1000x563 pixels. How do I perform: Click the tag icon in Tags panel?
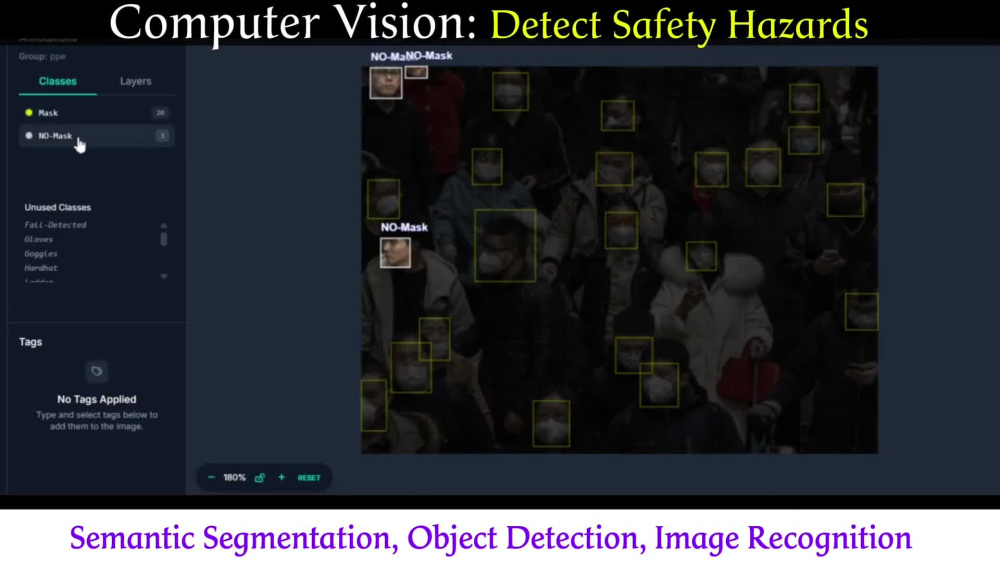point(96,371)
